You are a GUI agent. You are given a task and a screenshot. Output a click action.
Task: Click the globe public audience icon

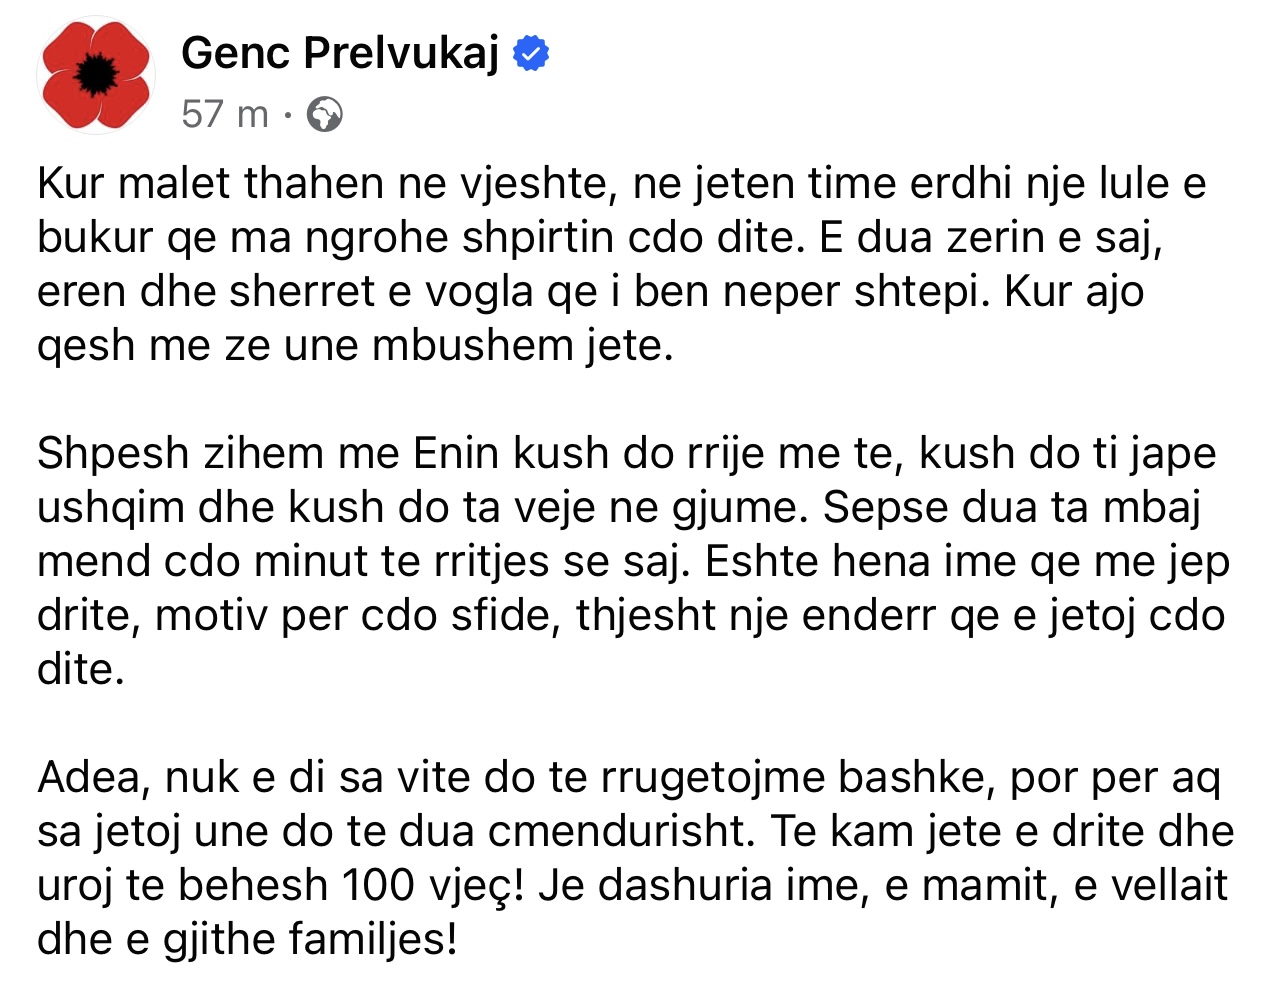[324, 115]
